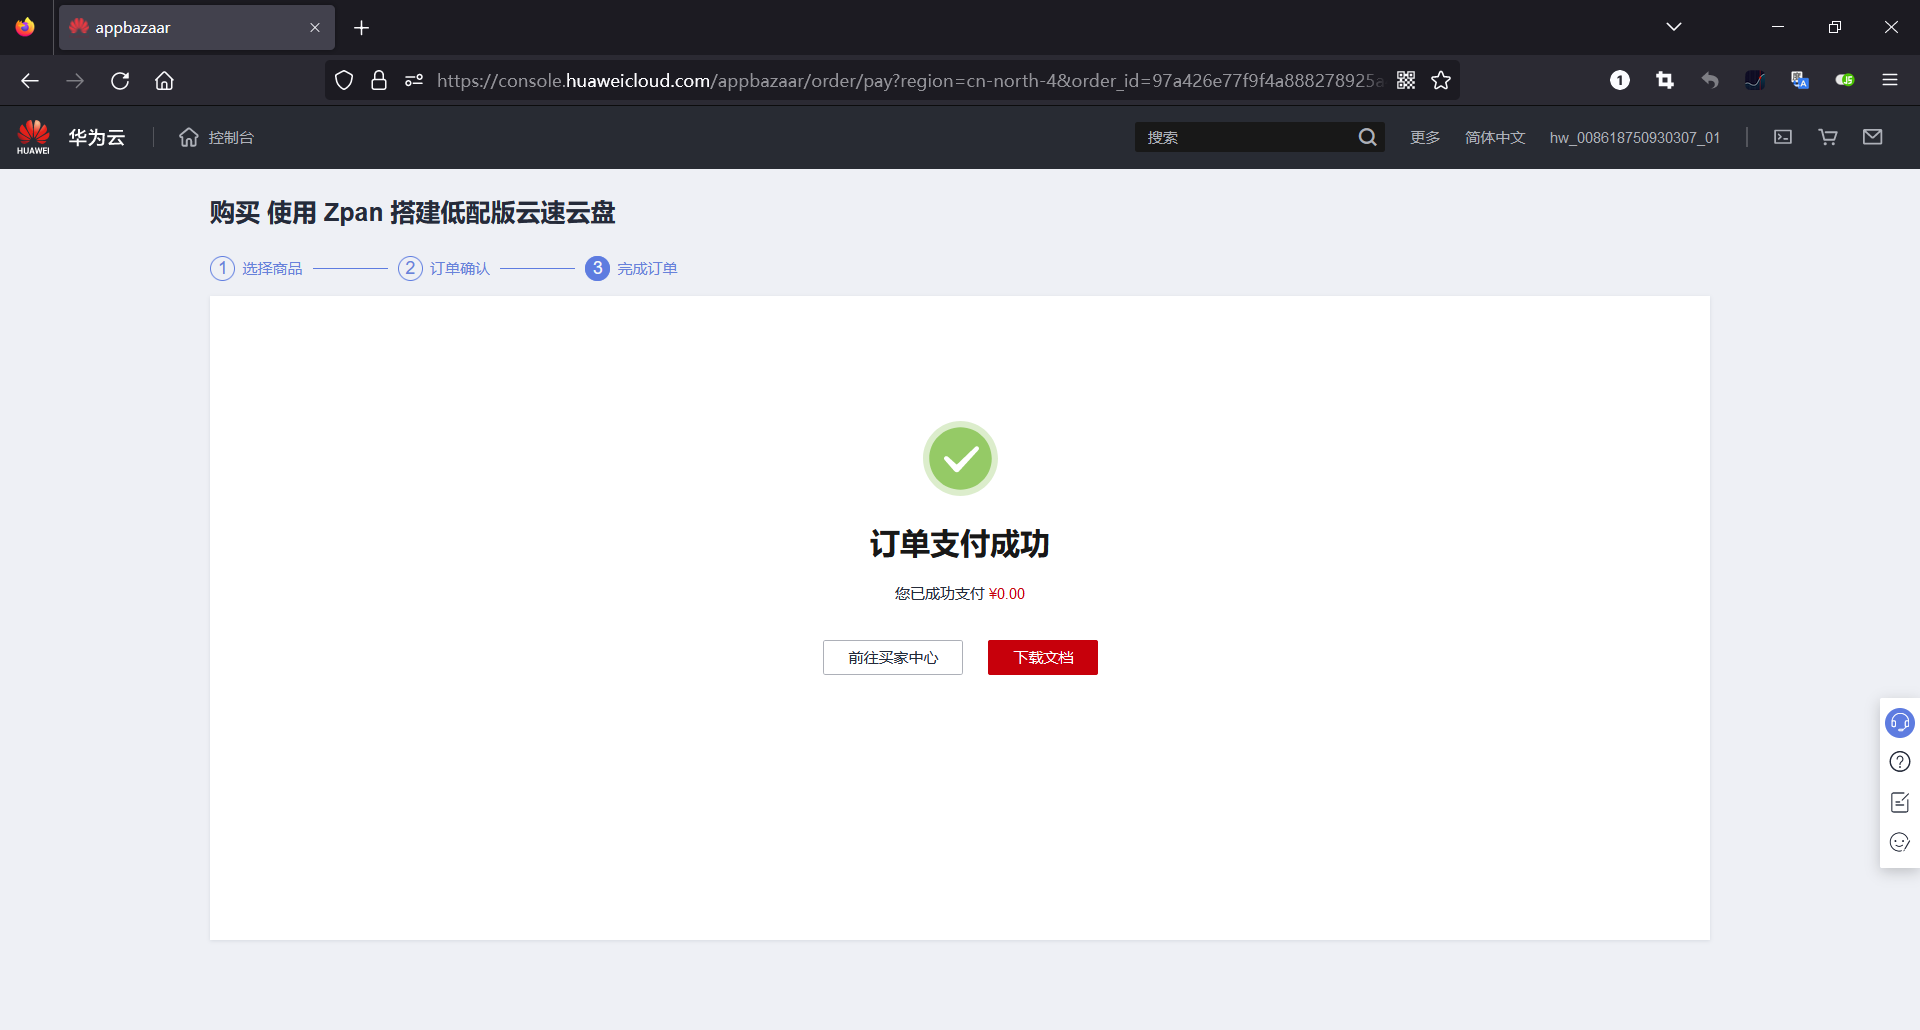Toggle the JavaScript switcher extension
This screenshot has height=1030, width=1920.
1846,80
